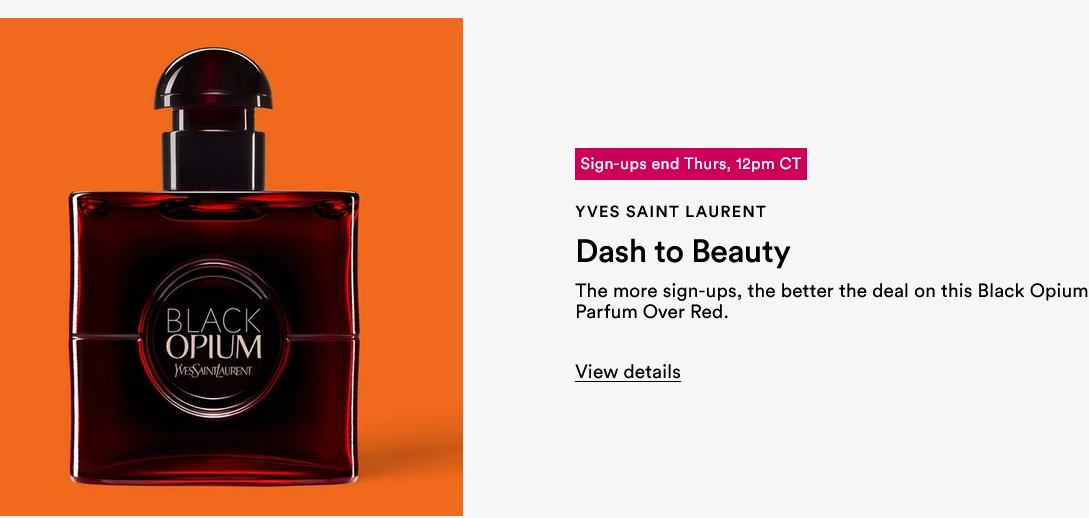1089x518 pixels.
Task: Click the YvesSaintLaurent logo on the bottle
Action: (x=214, y=370)
